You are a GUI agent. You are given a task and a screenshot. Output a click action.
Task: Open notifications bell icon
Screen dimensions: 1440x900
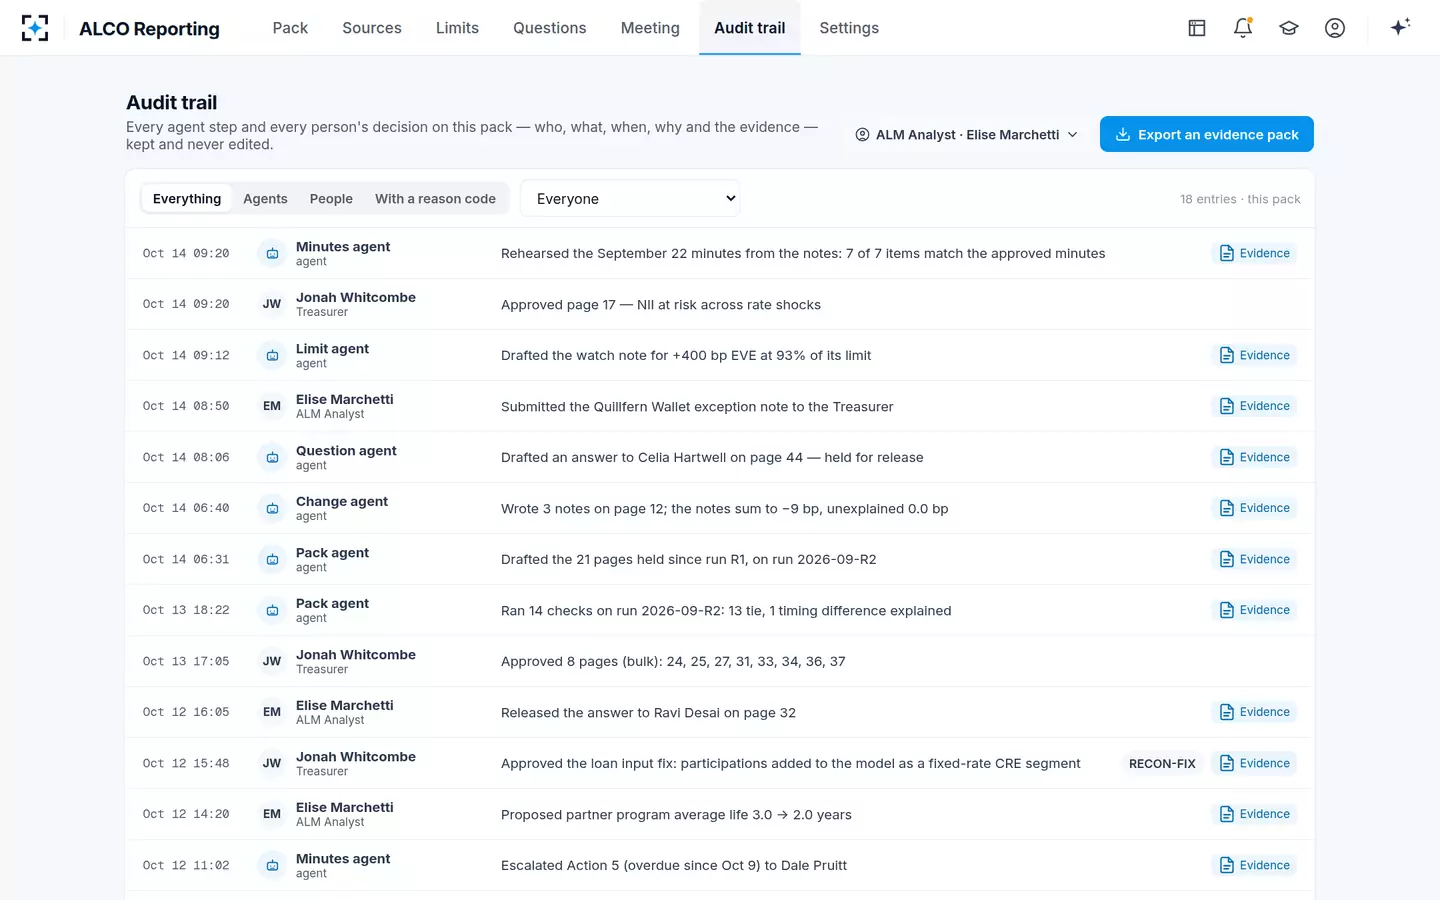pyautogui.click(x=1243, y=28)
